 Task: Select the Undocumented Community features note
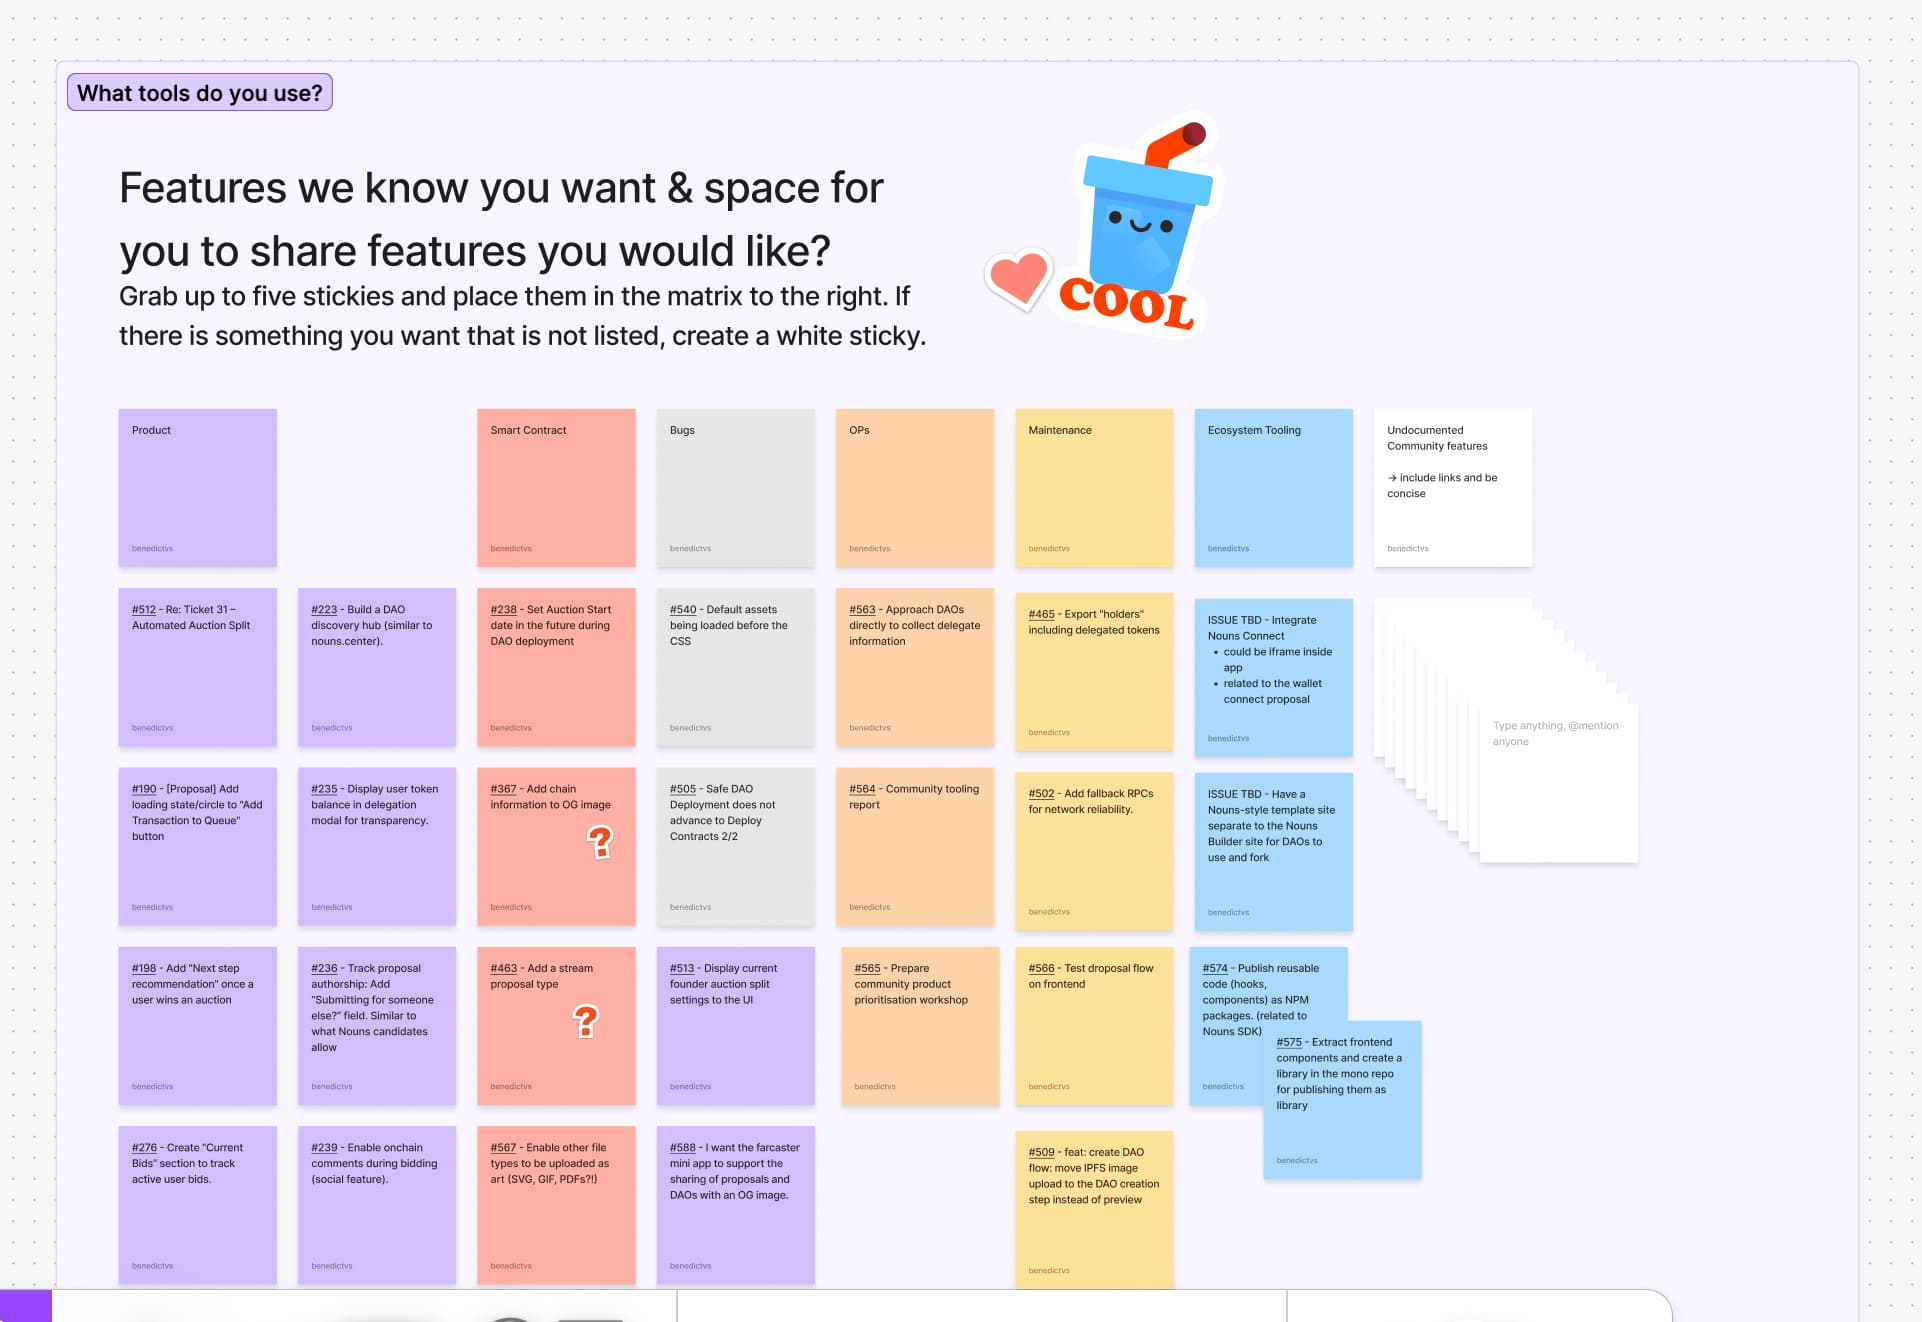click(x=1452, y=488)
